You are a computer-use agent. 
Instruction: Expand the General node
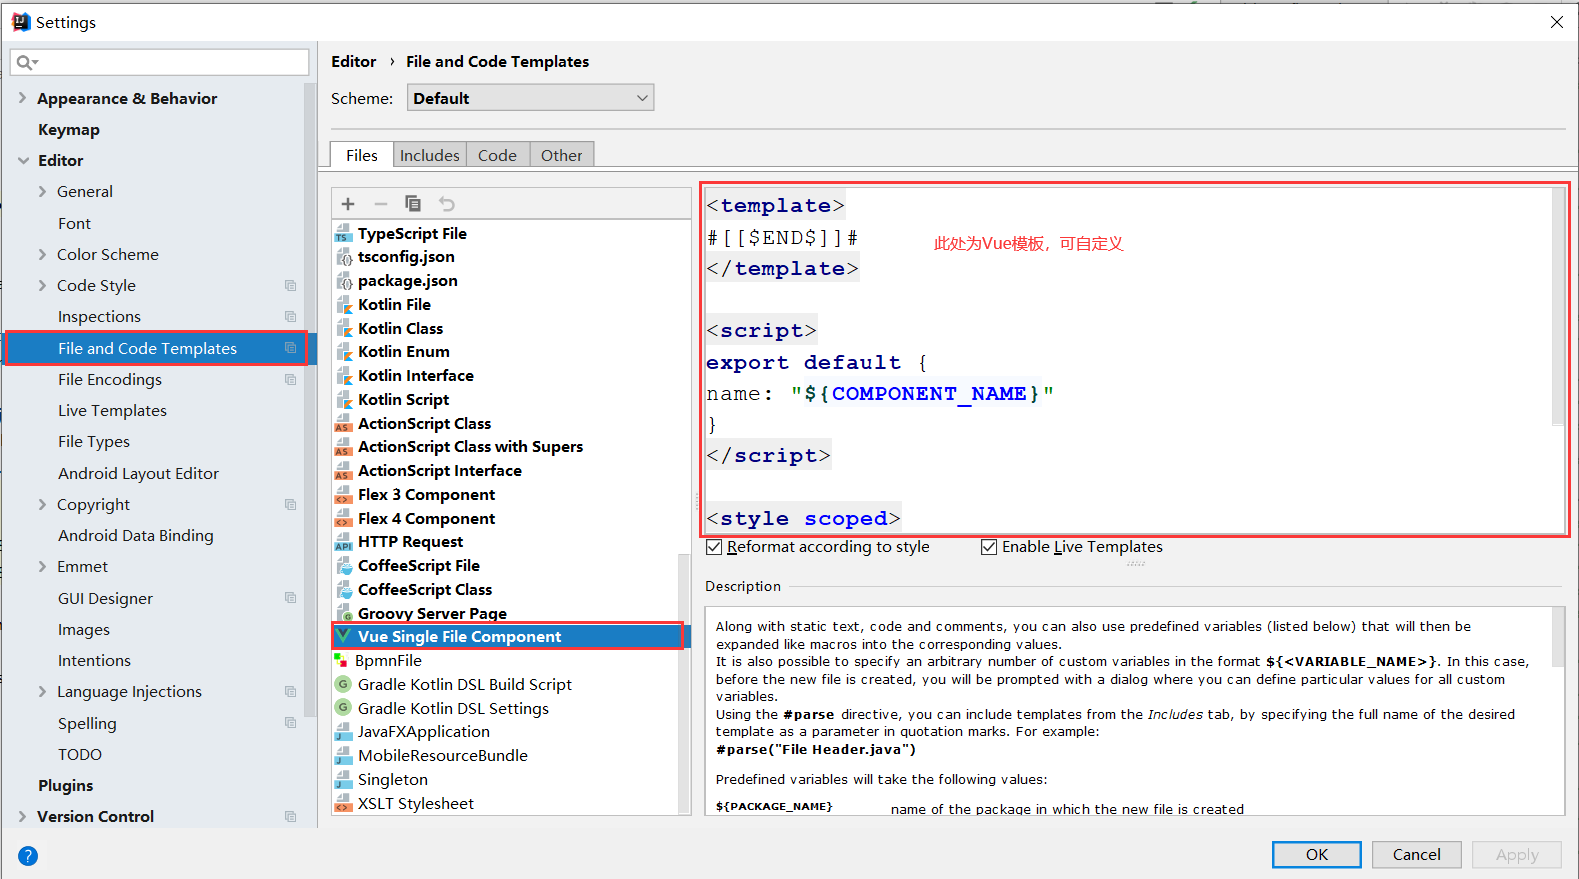42,191
